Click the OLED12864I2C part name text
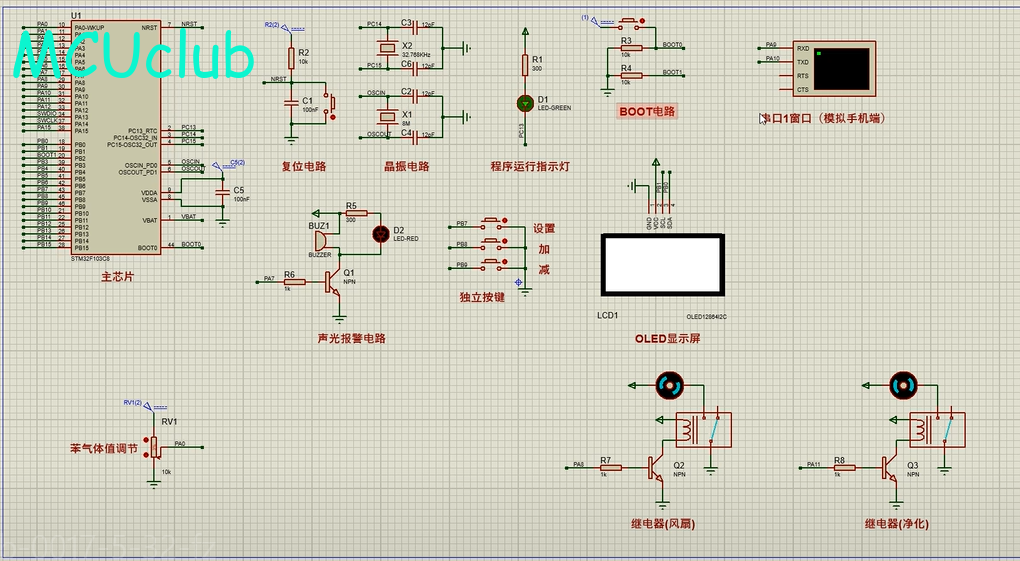The image size is (1020, 561). point(706,317)
